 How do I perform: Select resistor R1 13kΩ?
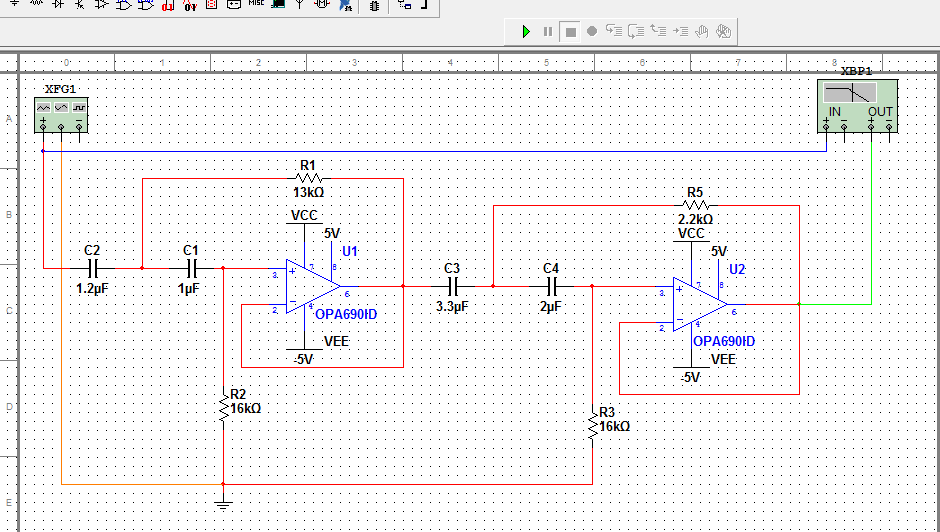307,179
